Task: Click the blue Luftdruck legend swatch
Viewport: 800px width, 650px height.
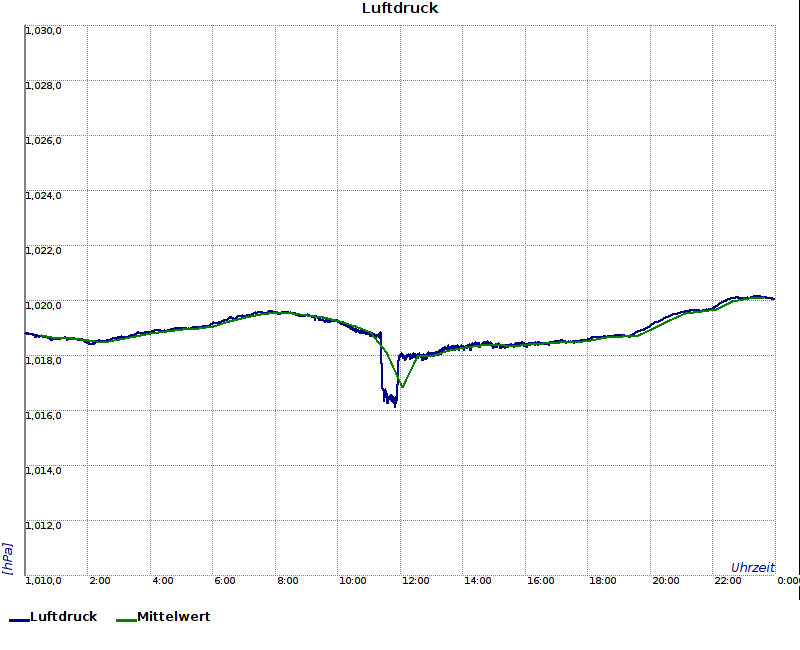Action: 19,620
